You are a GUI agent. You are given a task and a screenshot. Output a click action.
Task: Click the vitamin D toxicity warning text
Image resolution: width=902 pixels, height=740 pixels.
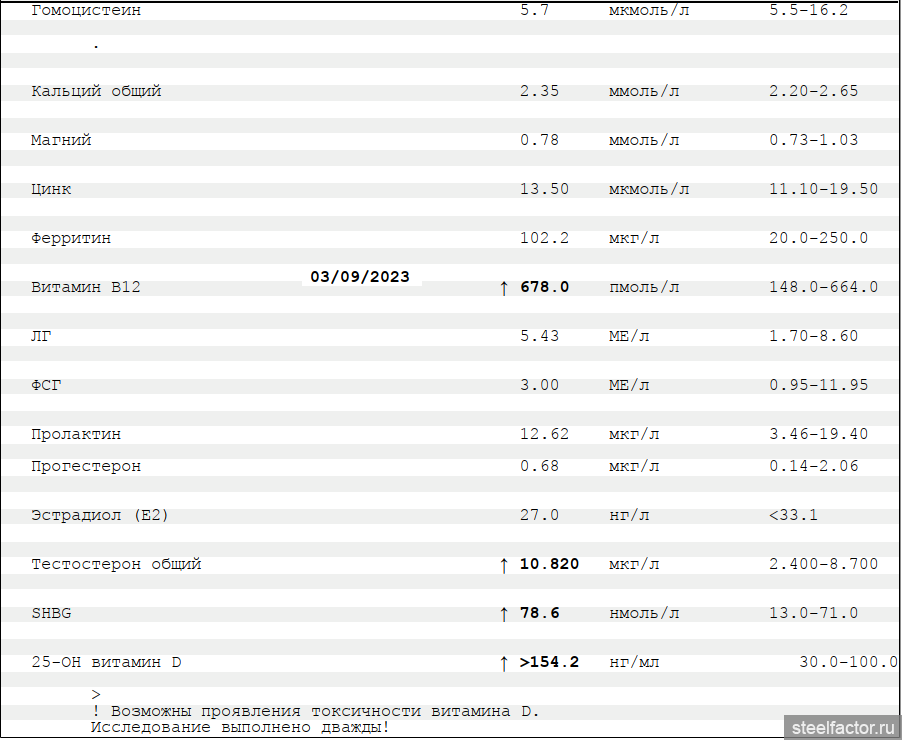[315, 711]
